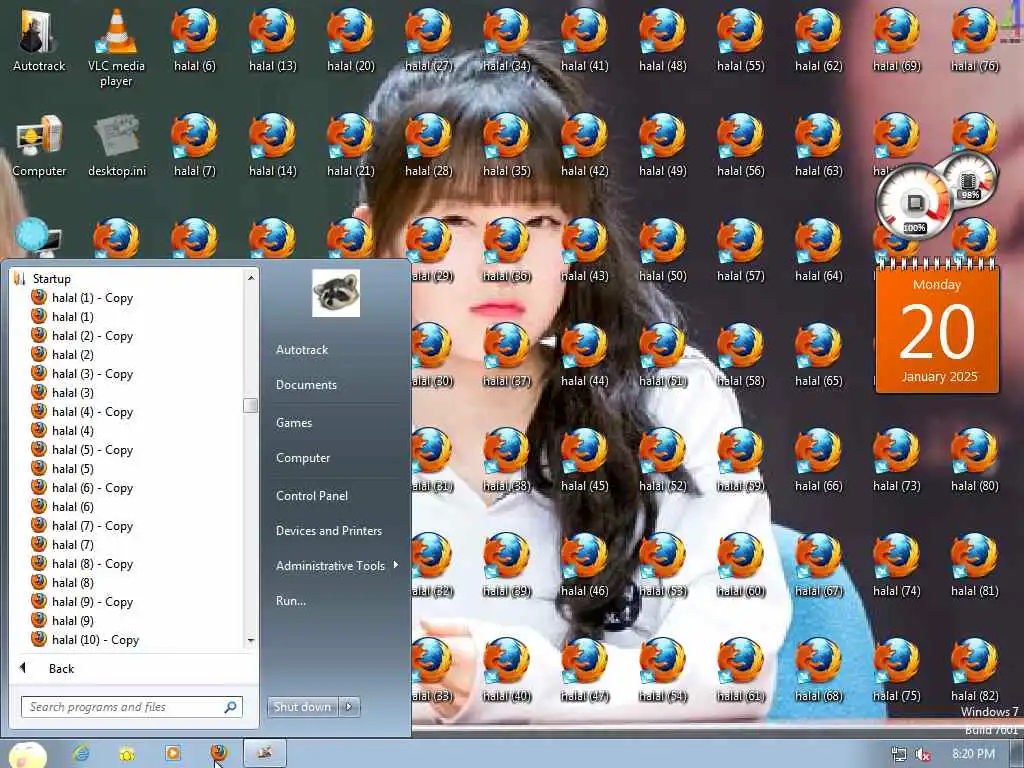
Task: Click the Start orb button
Action: pos(28,755)
